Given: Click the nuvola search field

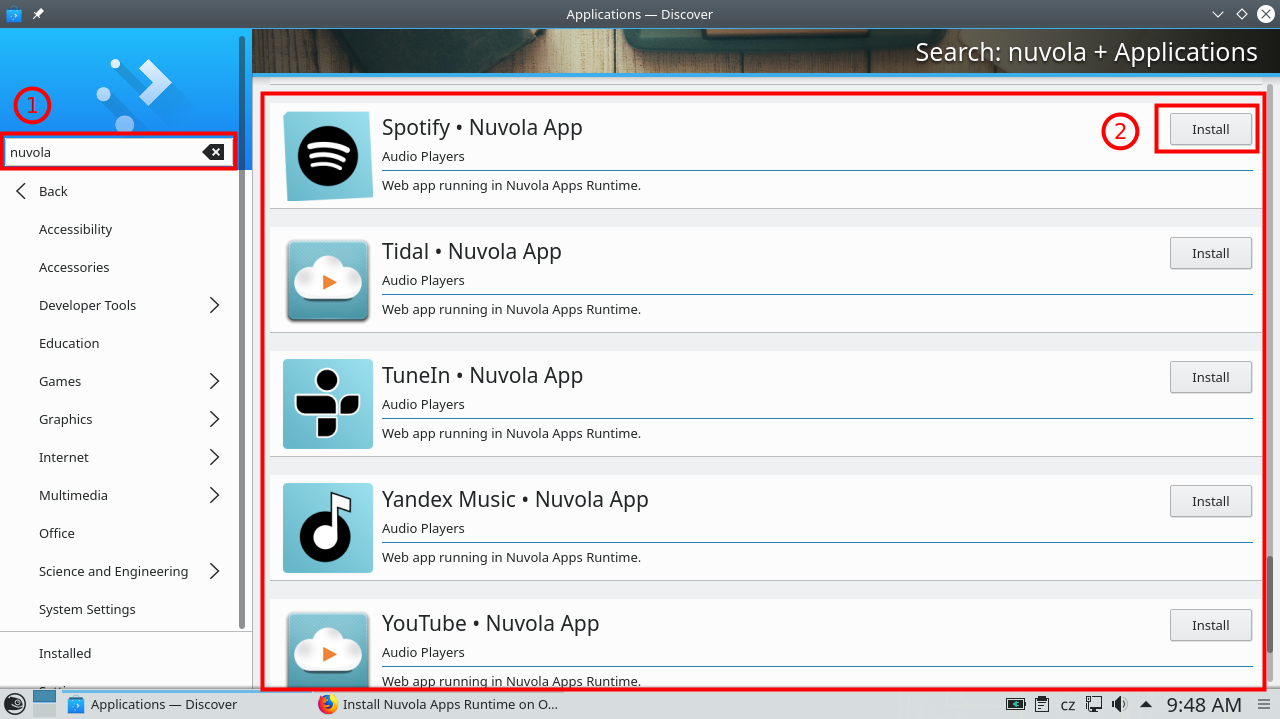Looking at the screenshot, I should [x=100, y=152].
